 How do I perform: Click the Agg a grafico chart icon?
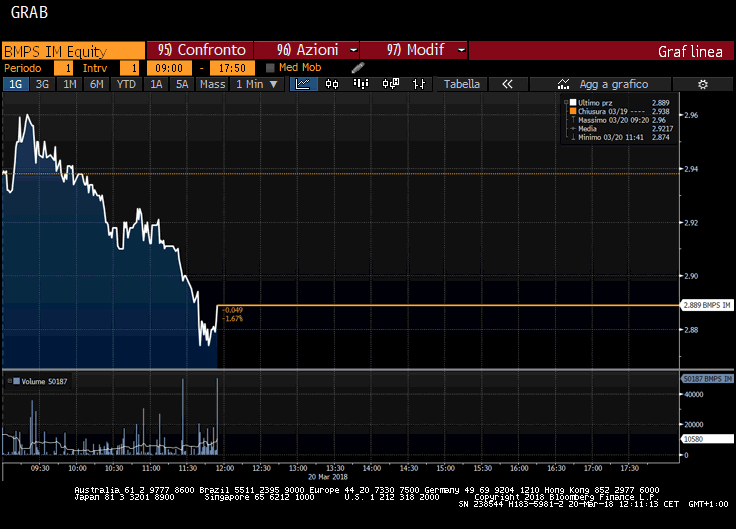point(563,84)
